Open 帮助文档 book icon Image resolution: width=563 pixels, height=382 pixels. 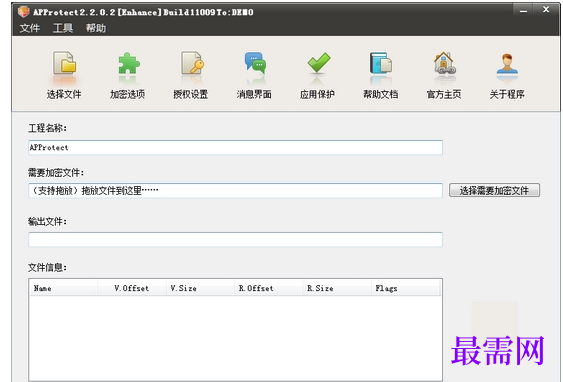381,63
